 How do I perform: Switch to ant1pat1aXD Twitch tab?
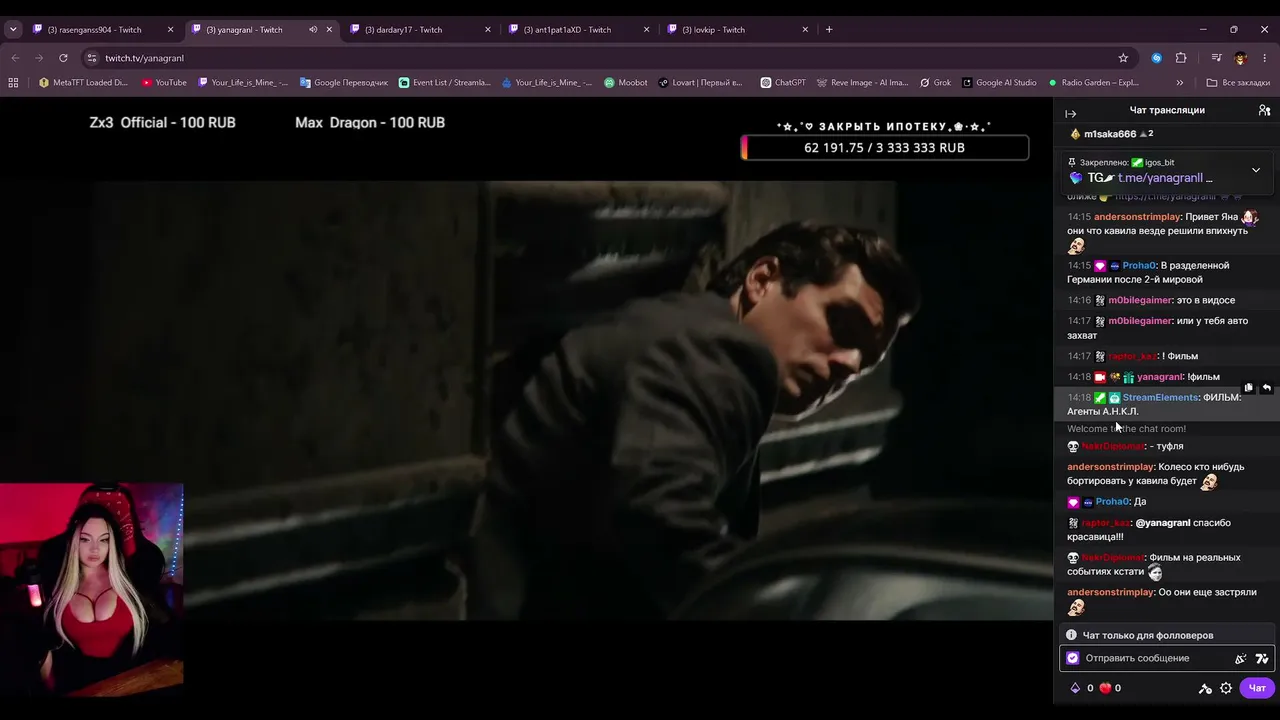tap(567, 30)
